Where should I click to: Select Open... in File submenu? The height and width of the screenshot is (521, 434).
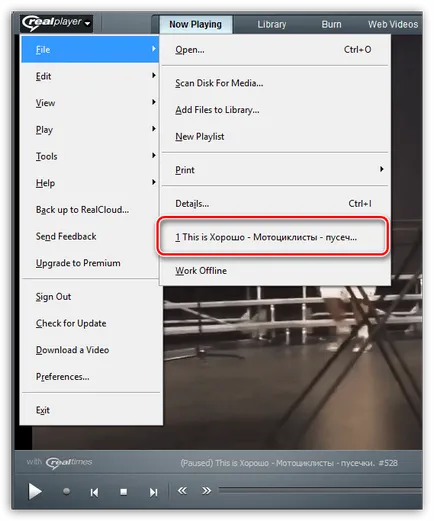tap(275, 50)
